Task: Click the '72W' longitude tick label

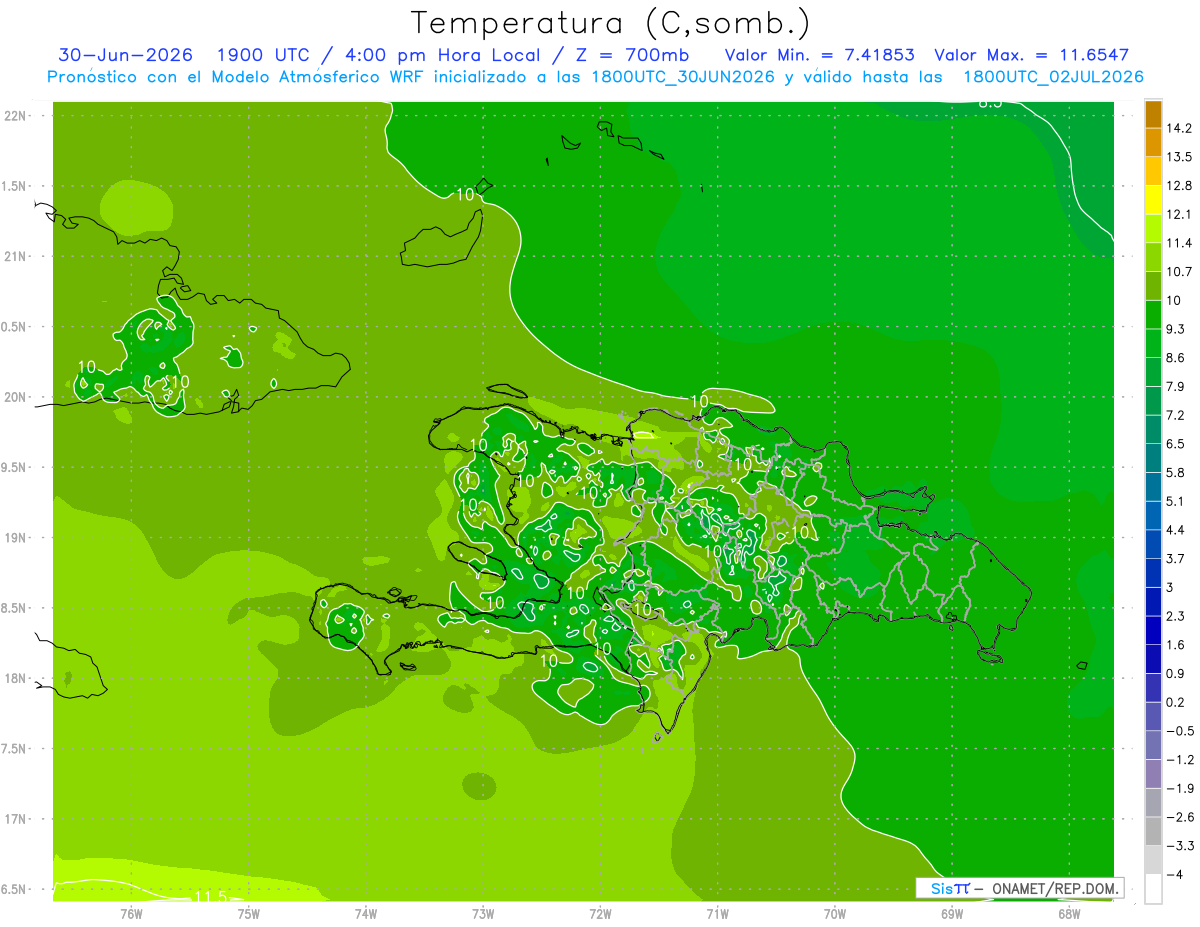Action: (600, 913)
